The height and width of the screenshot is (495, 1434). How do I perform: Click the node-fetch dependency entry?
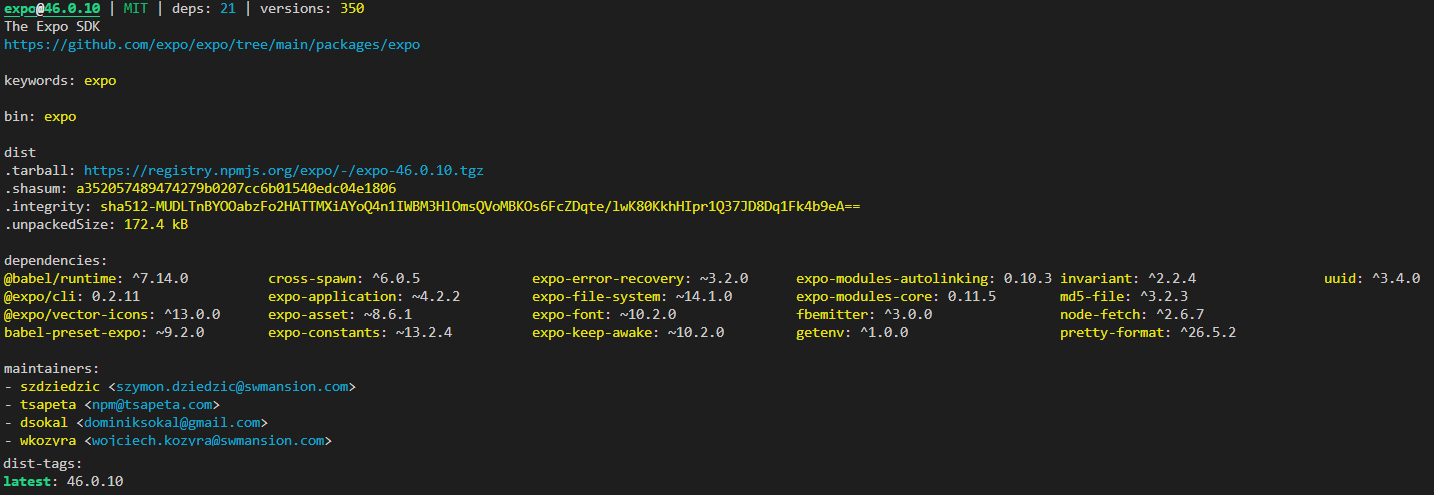[x=1132, y=315]
